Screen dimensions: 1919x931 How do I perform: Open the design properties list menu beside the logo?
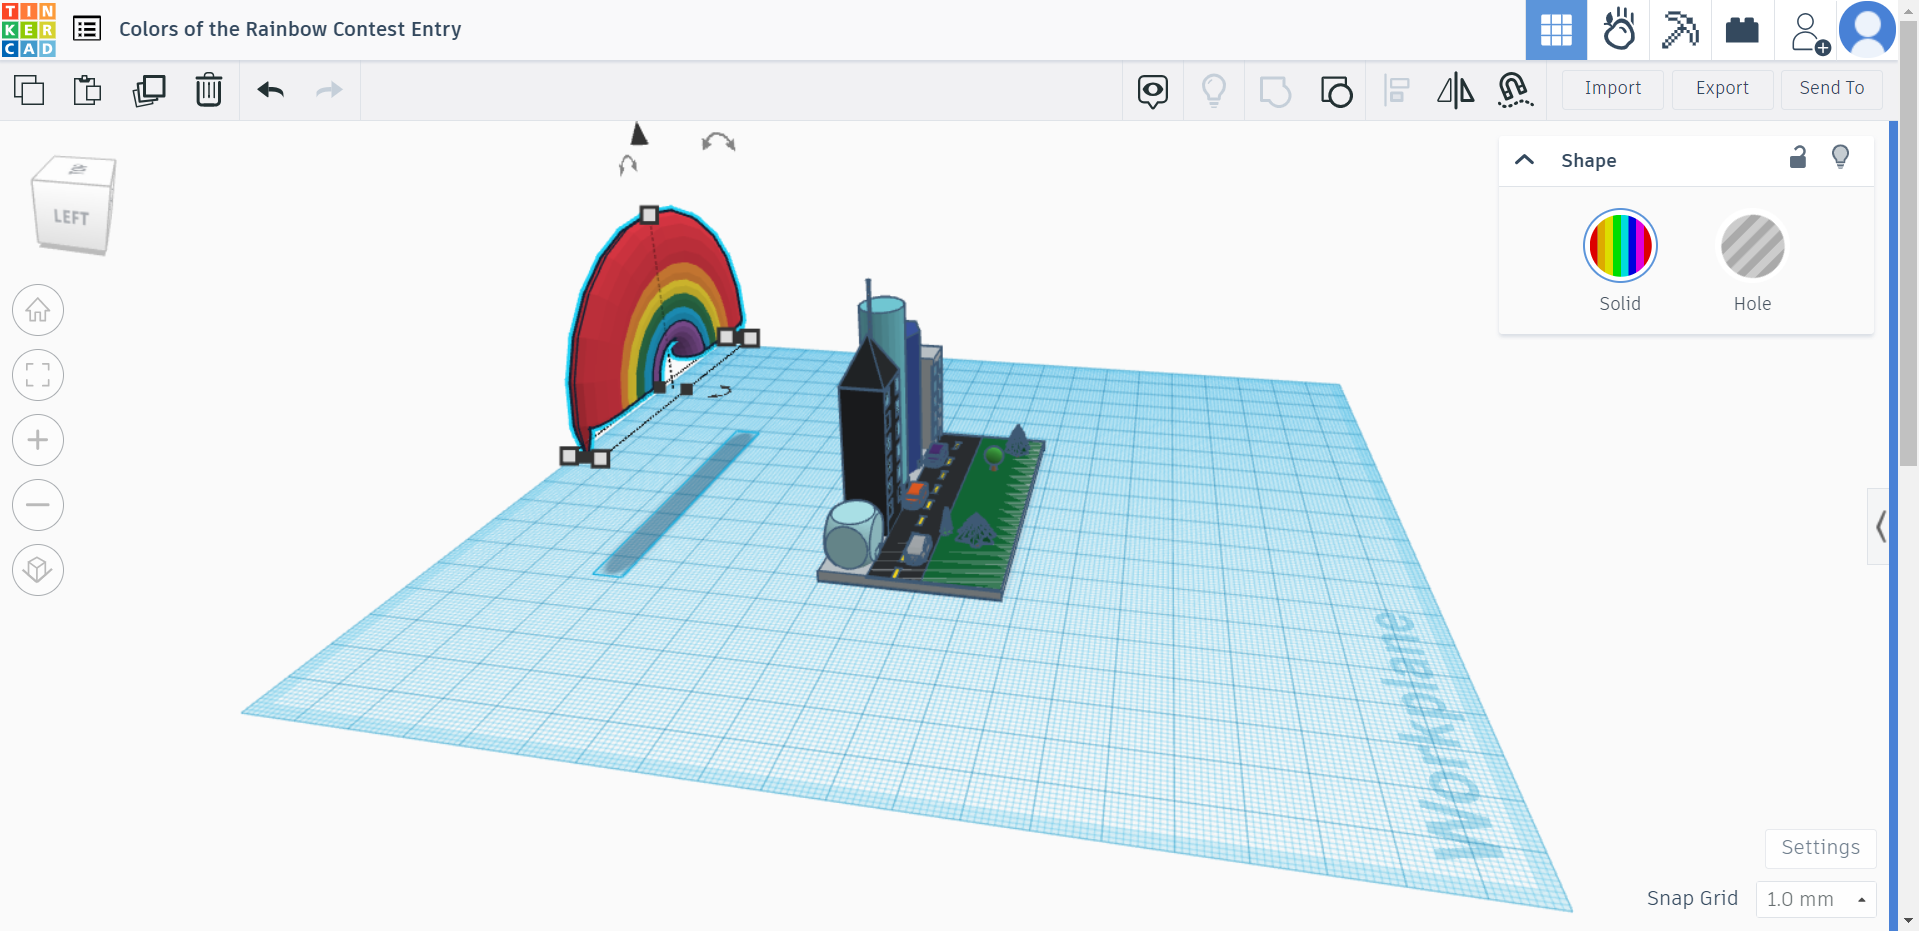87,28
